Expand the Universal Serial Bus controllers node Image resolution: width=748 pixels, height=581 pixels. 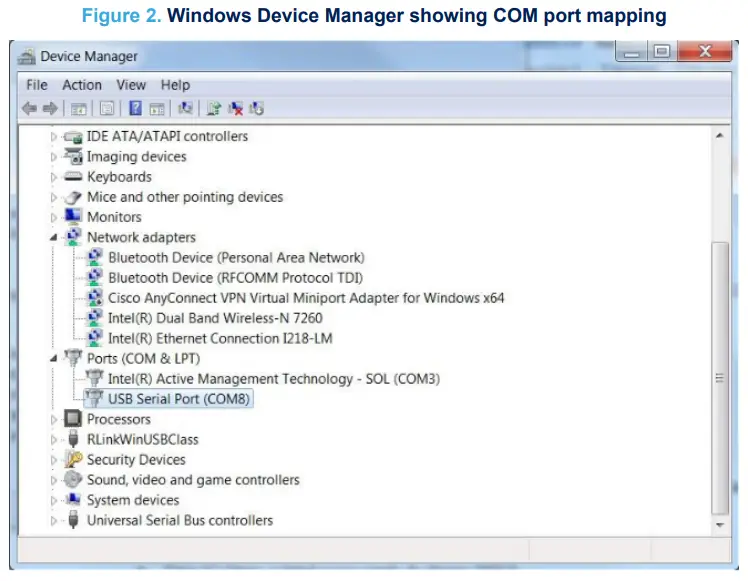tap(53, 520)
